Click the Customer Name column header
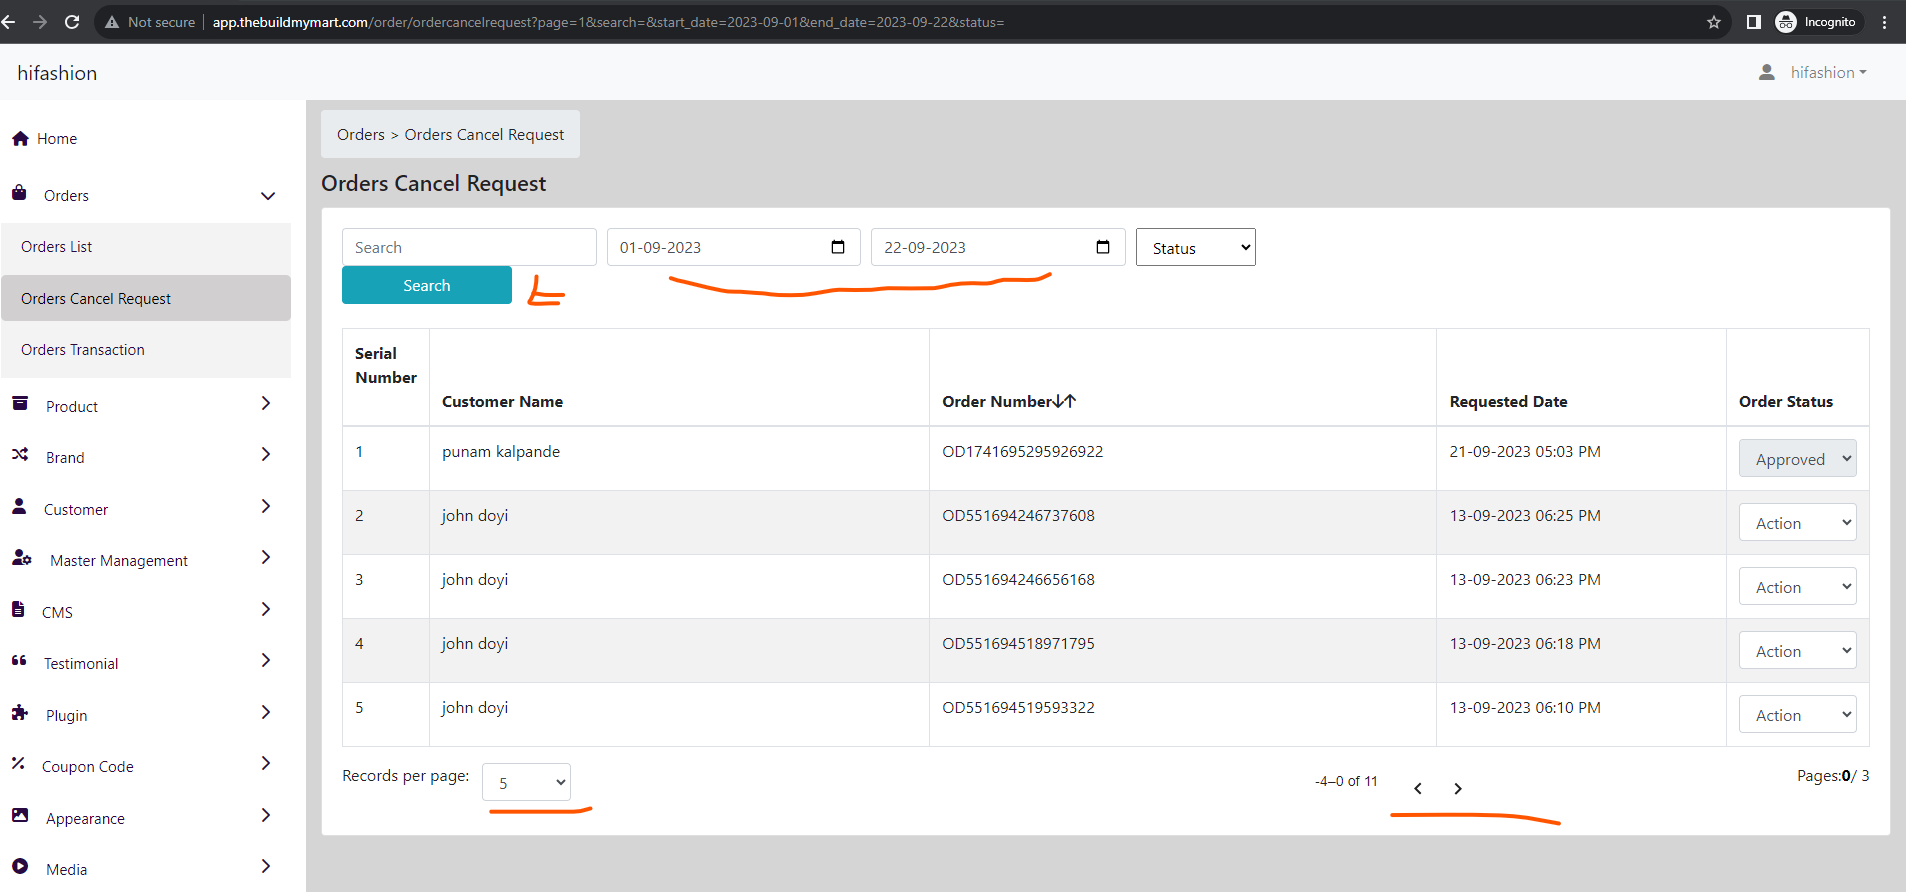This screenshot has height=892, width=1906. [x=502, y=401]
